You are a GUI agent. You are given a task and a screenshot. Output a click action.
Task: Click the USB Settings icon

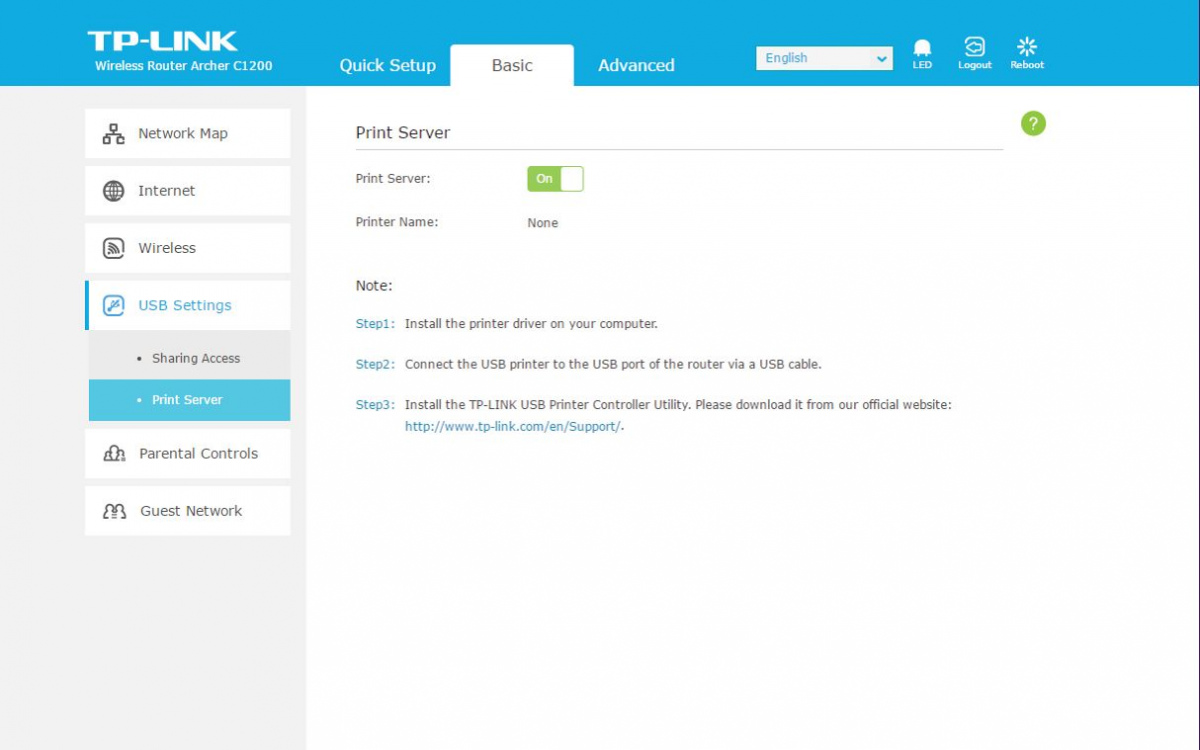(114, 305)
